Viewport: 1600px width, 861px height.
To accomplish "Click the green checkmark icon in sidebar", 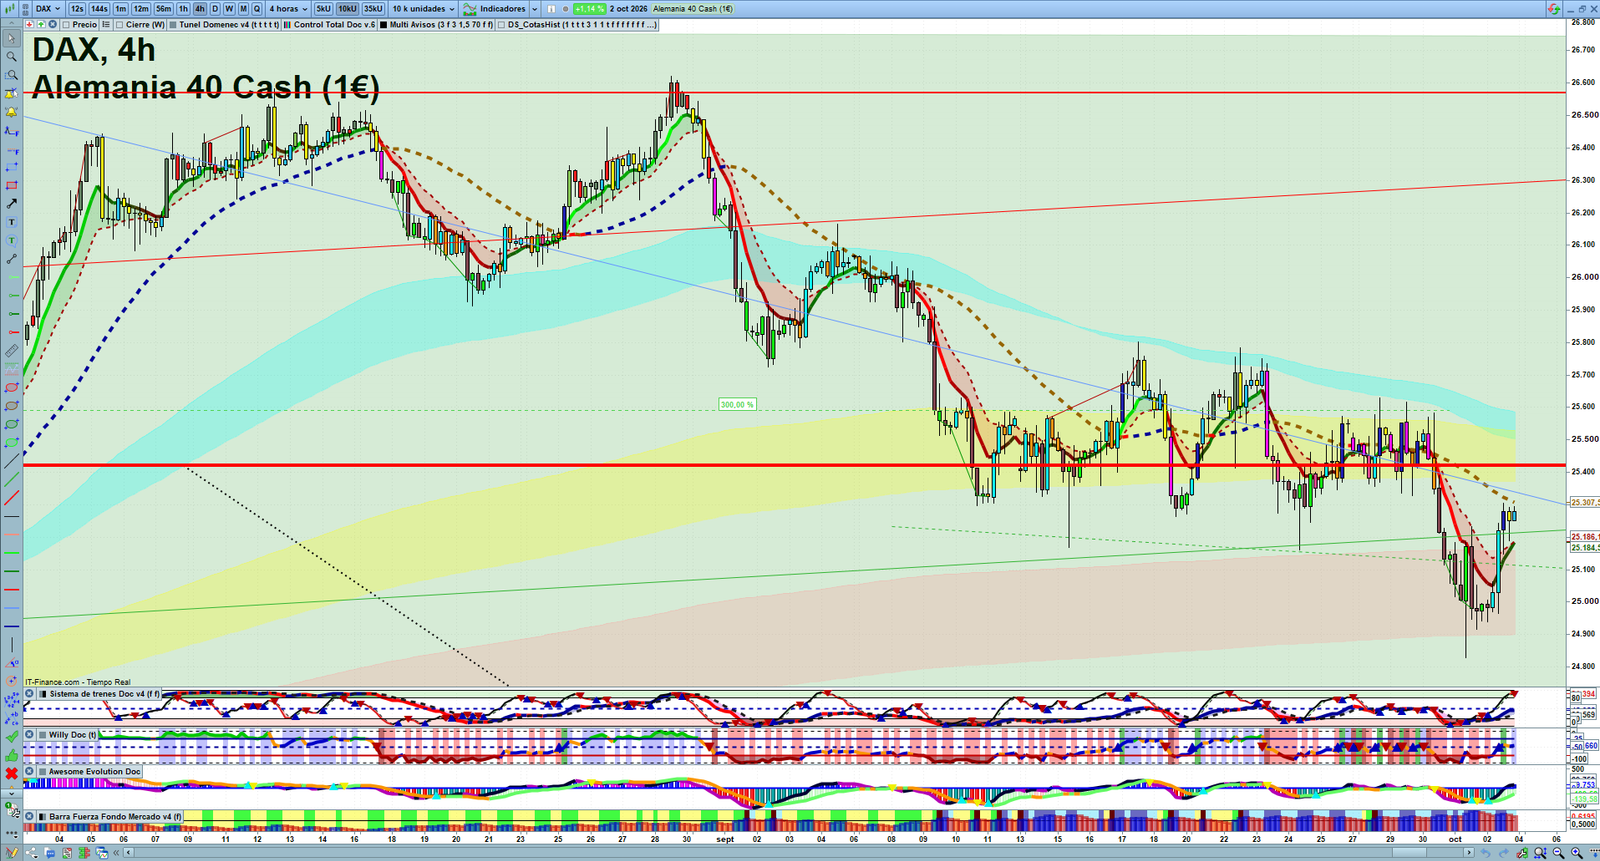I will tap(12, 737).
